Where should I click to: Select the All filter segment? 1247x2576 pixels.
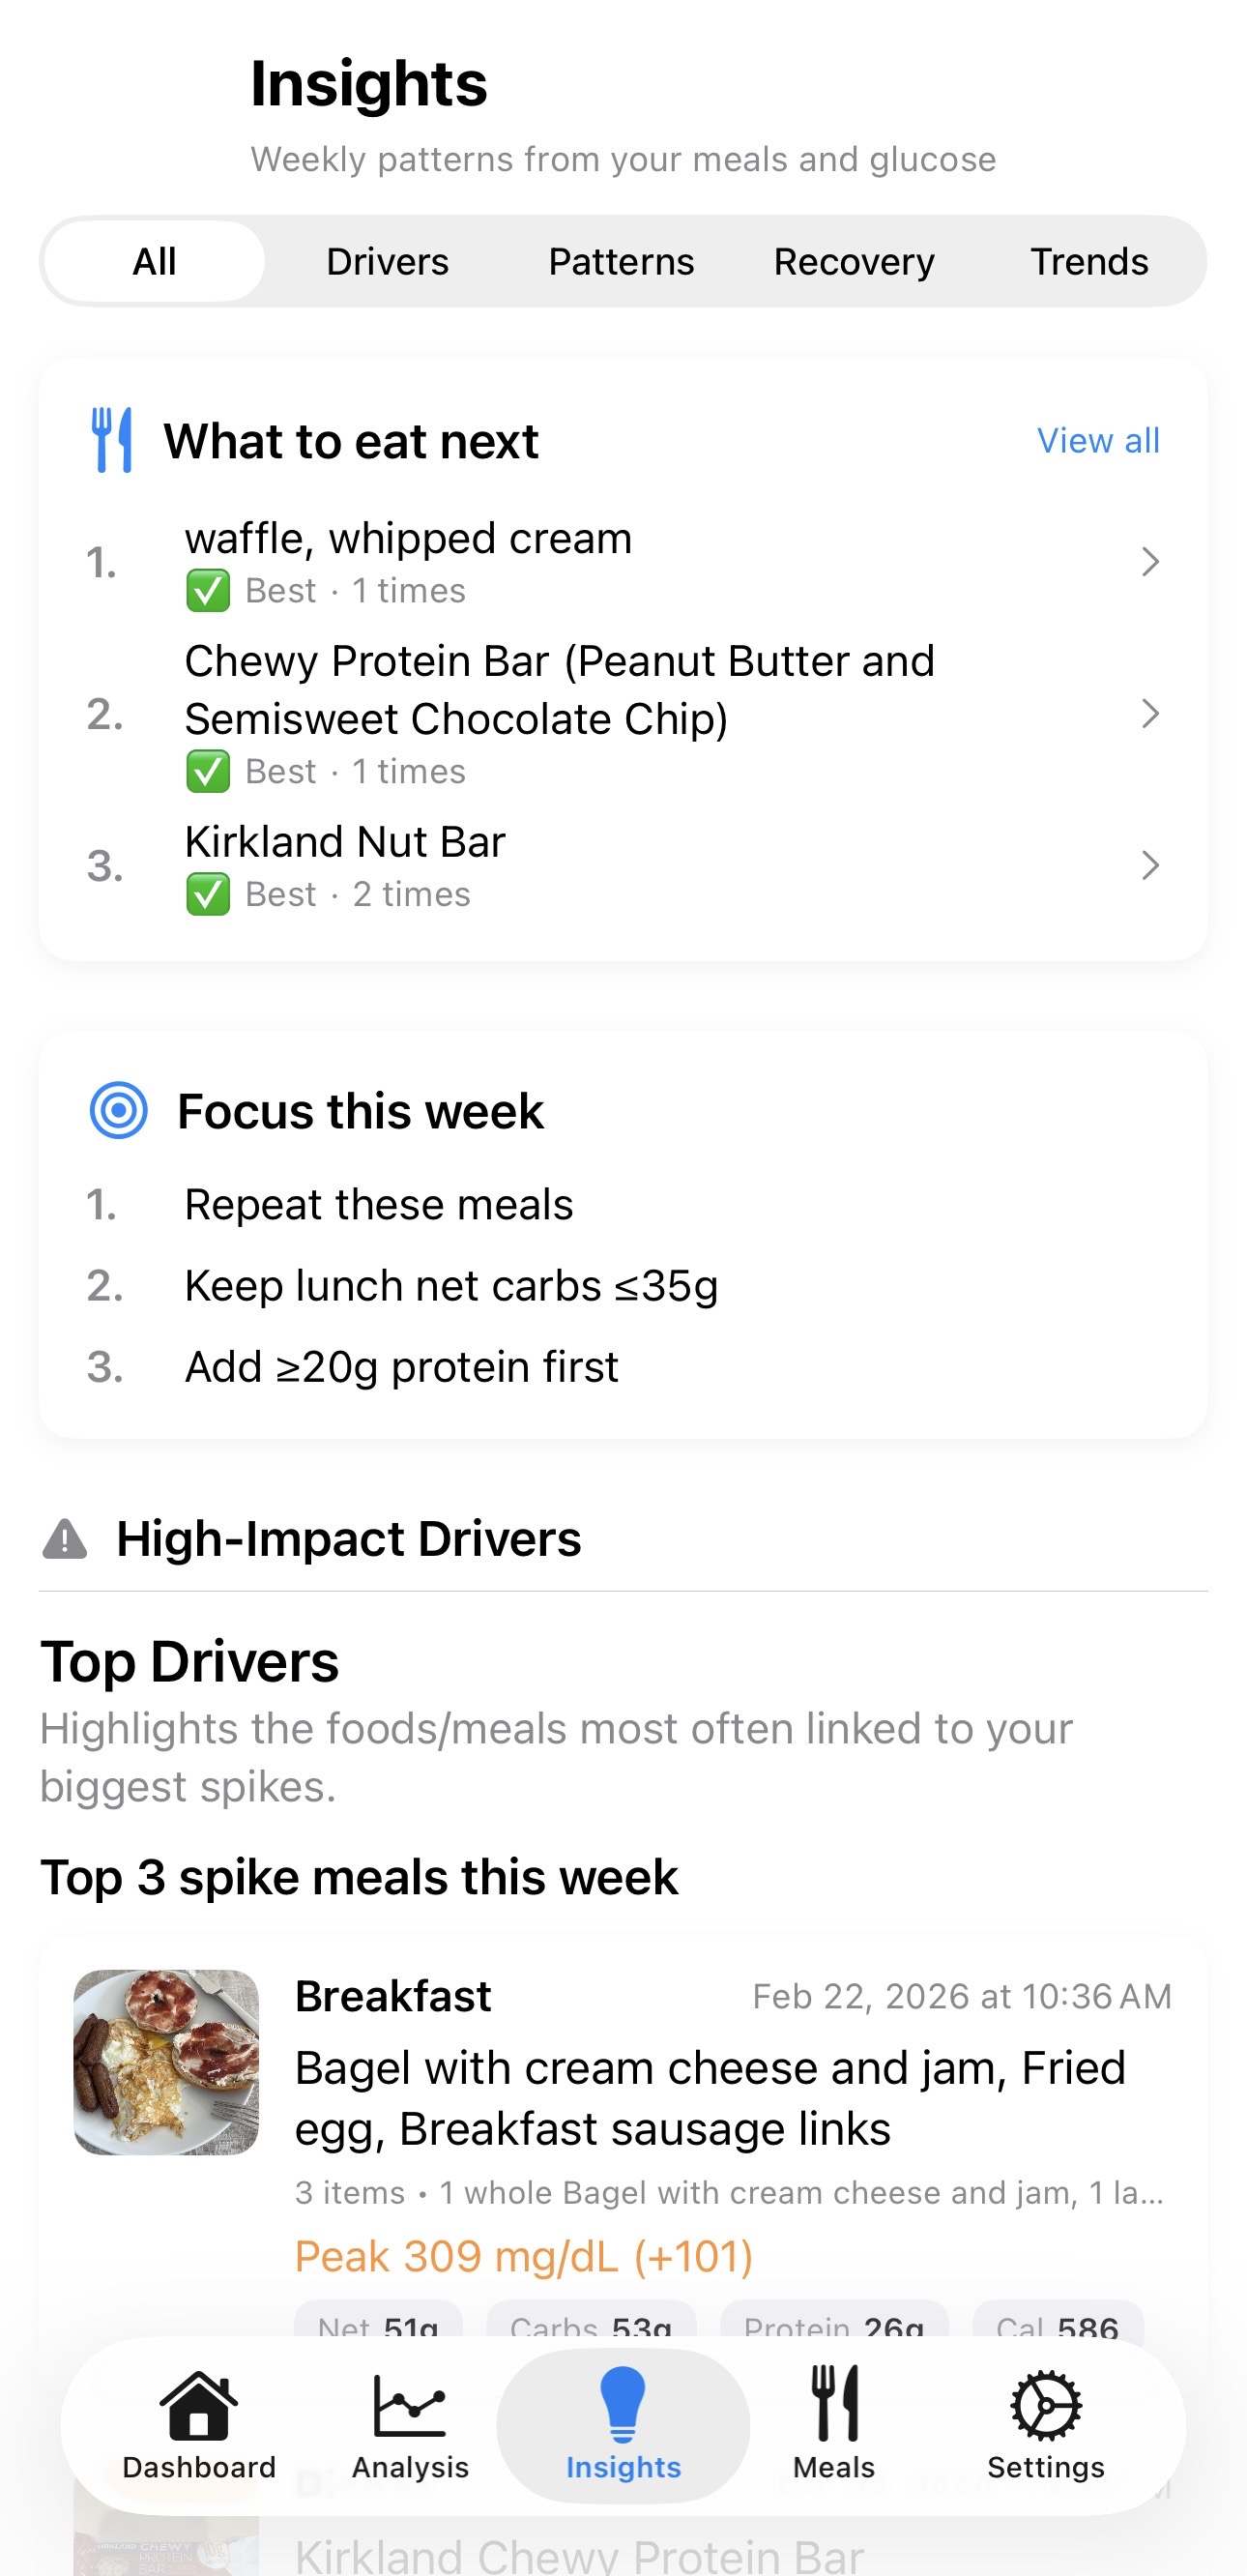point(155,262)
